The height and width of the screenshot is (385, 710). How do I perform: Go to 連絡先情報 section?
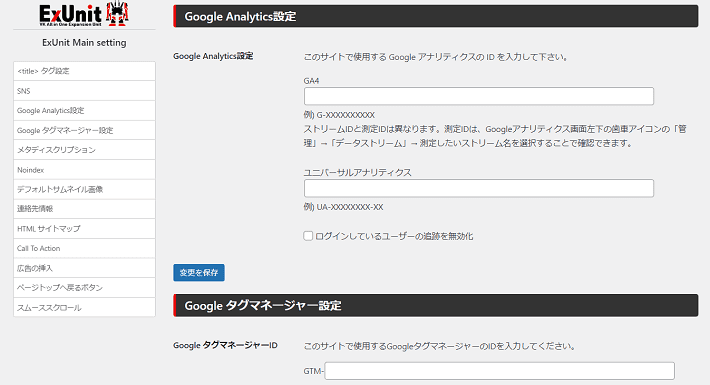(84, 209)
